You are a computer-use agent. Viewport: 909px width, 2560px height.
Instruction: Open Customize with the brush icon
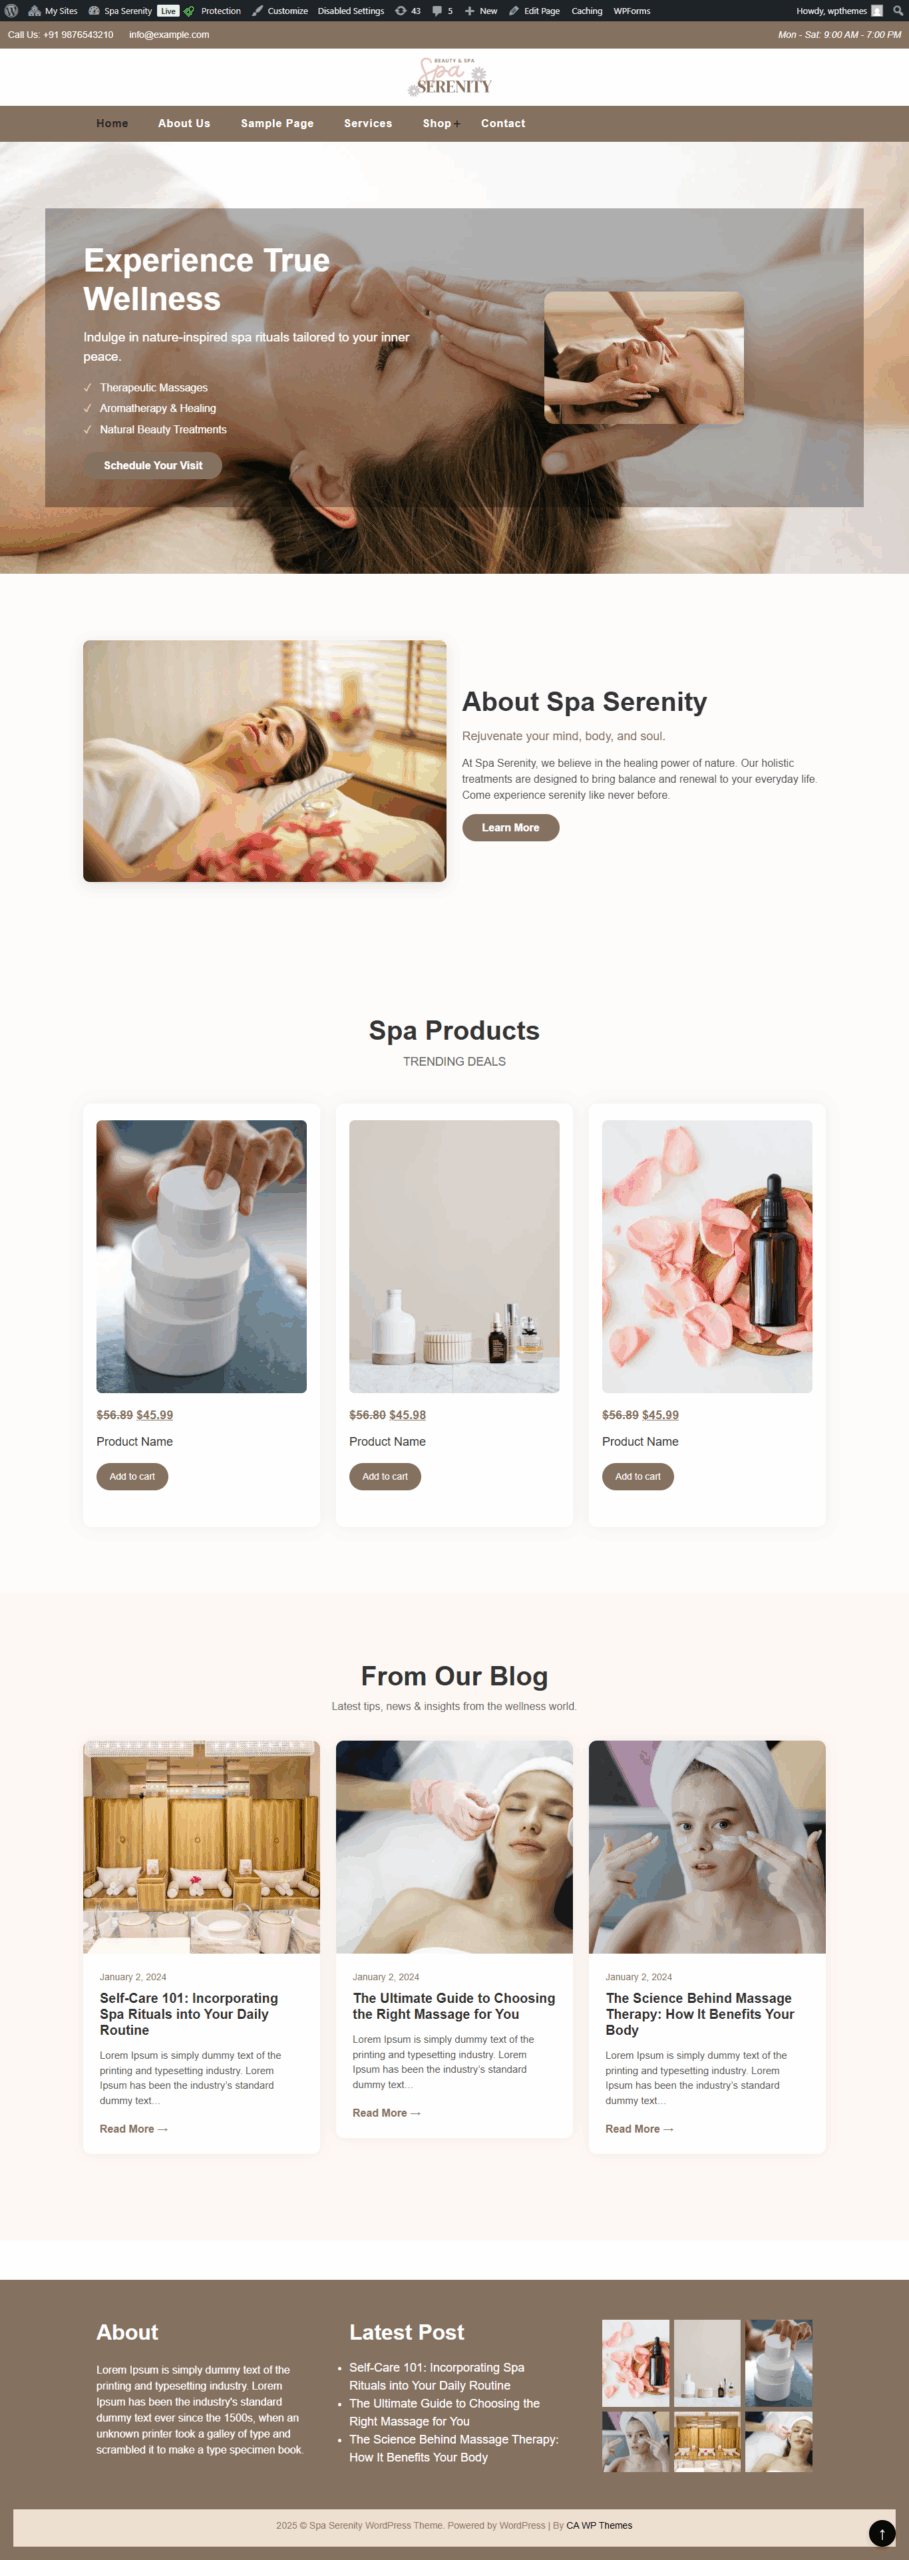[280, 11]
